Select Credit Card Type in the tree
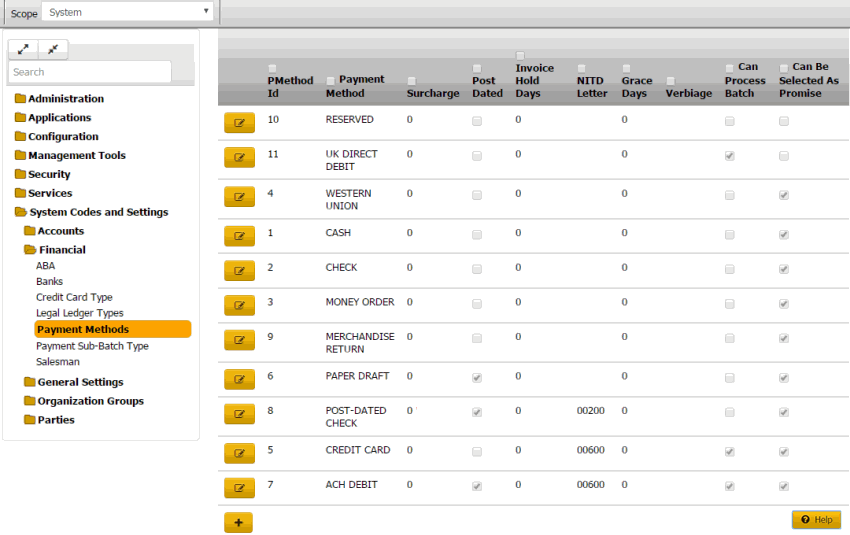The height and width of the screenshot is (535, 850). tap(74, 297)
